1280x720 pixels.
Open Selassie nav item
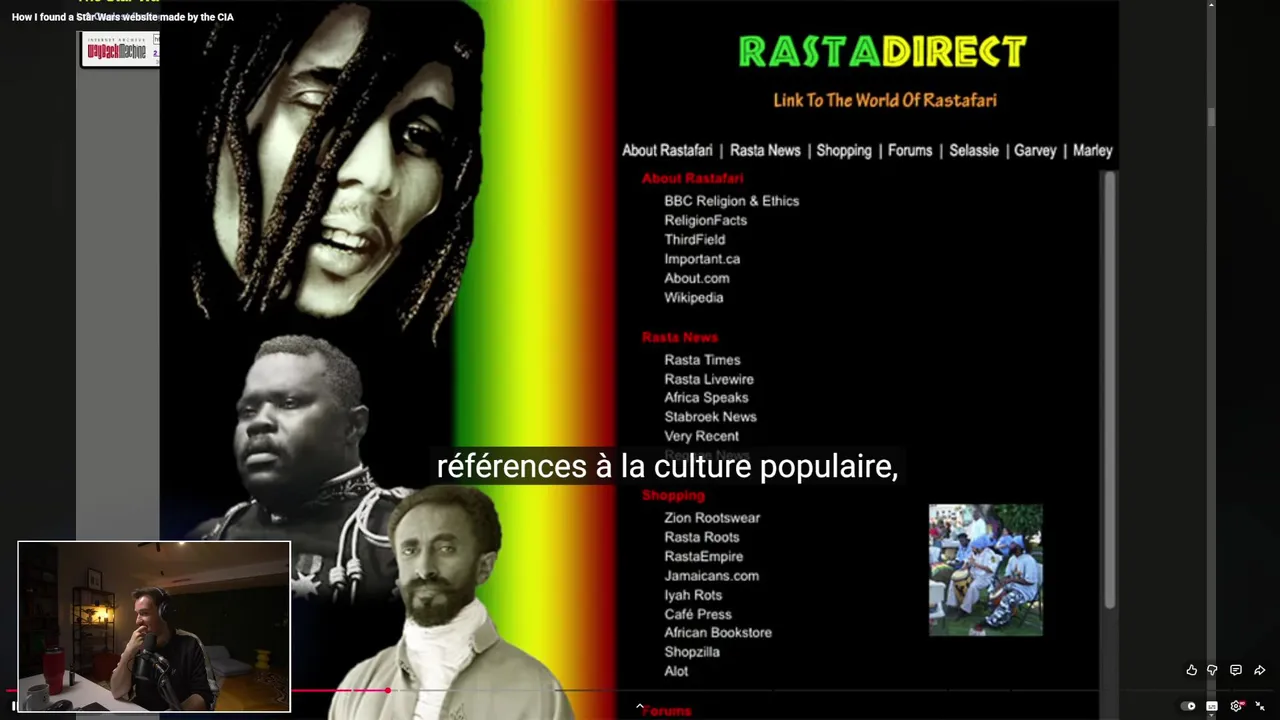[x=974, y=150]
